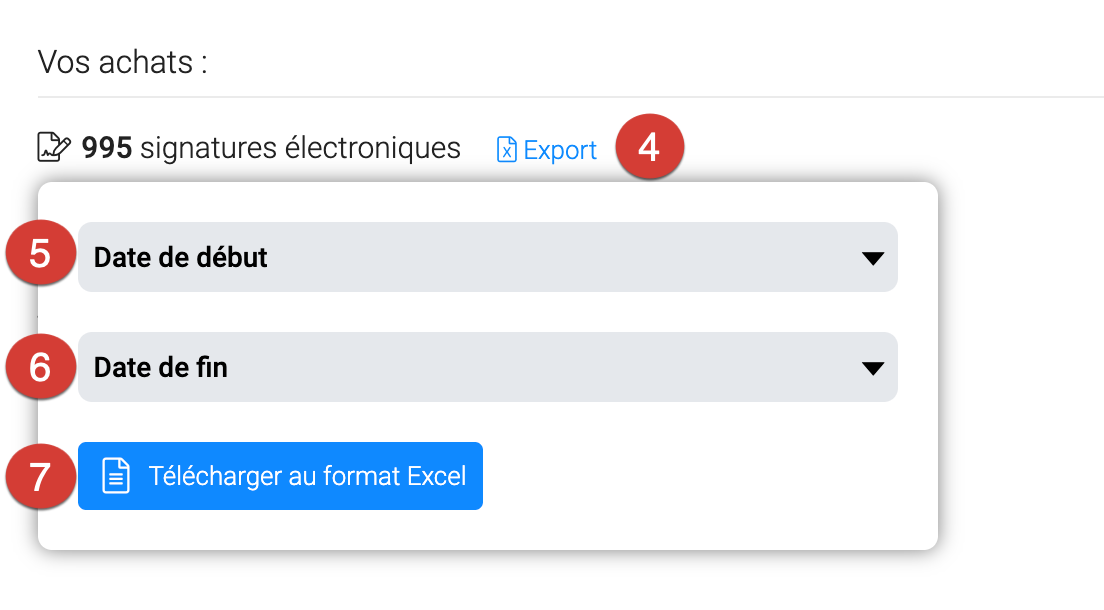
Task: Click the electronic signature pen icon
Action: 54,148
